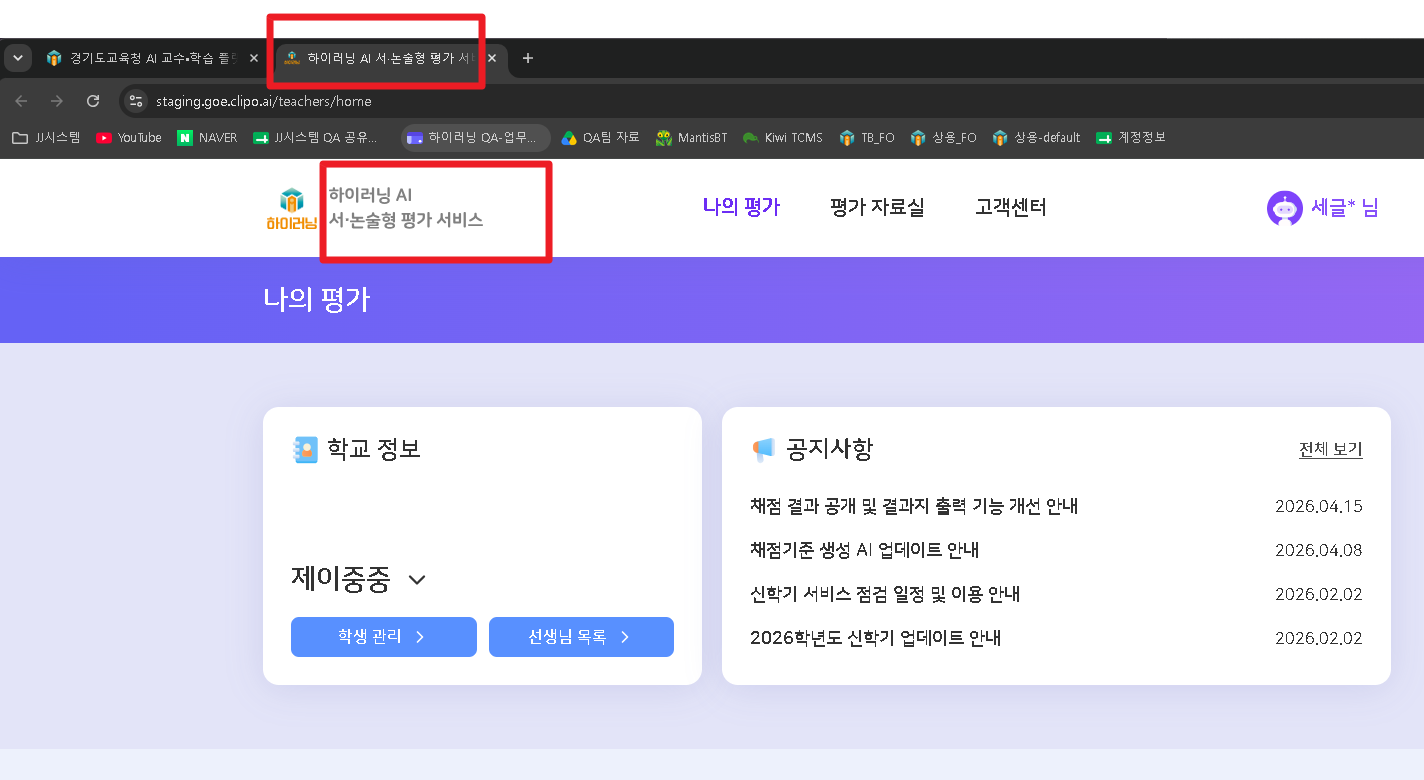Open notice 채점 결과 공개 및 결과지 출력 기능 개선 안내
Viewport: 1424px width, 780px height.
914,506
